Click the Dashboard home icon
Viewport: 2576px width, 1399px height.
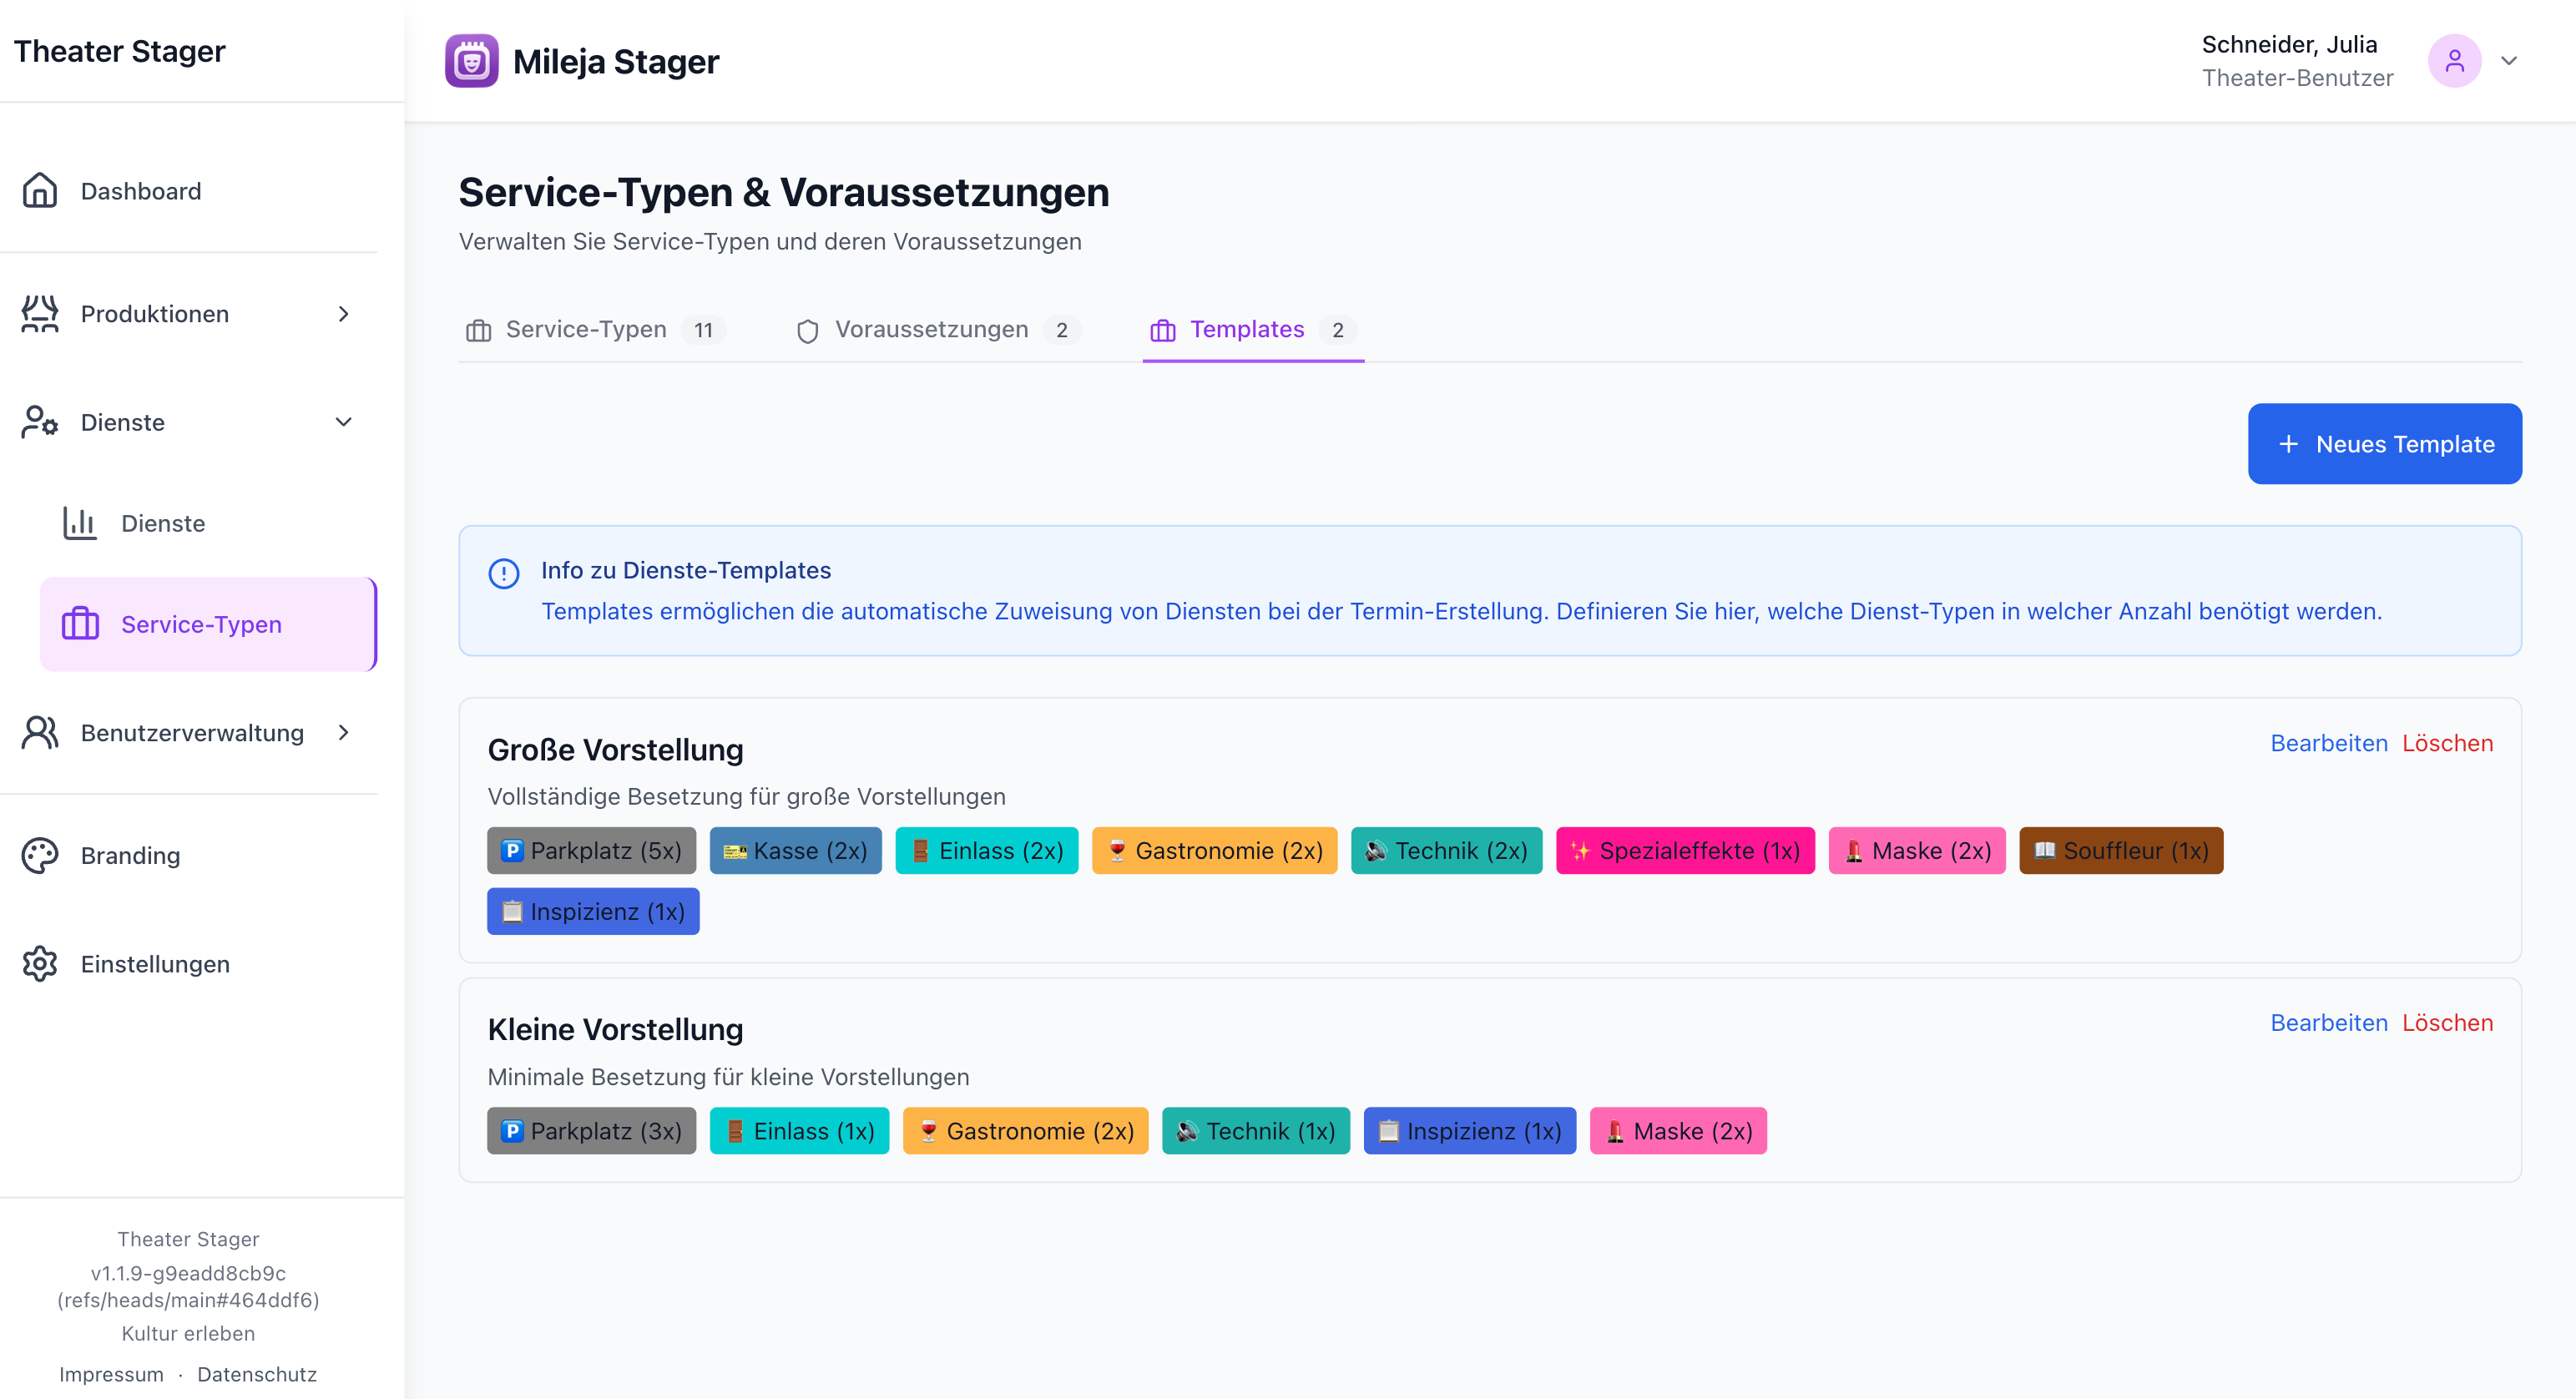[x=40, y=190]
